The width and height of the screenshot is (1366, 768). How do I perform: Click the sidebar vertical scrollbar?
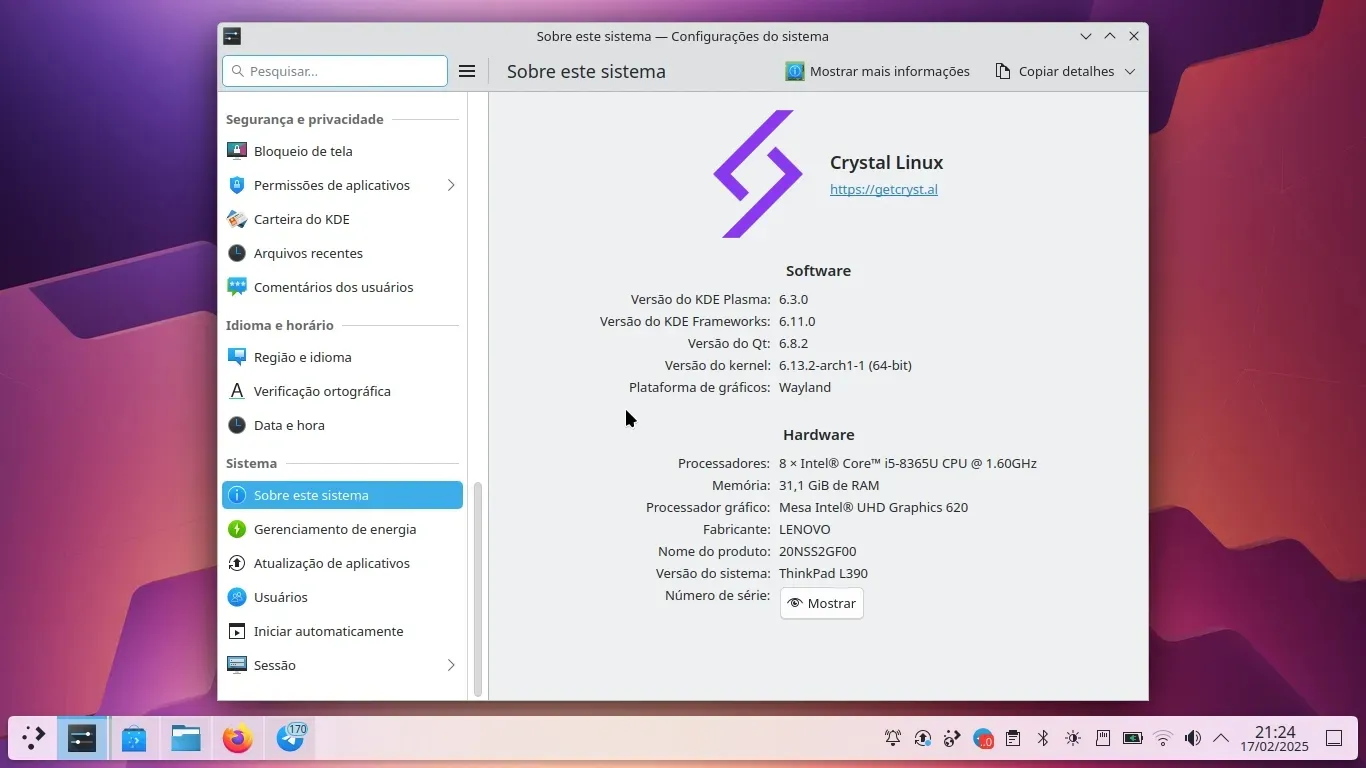point(477,588)
